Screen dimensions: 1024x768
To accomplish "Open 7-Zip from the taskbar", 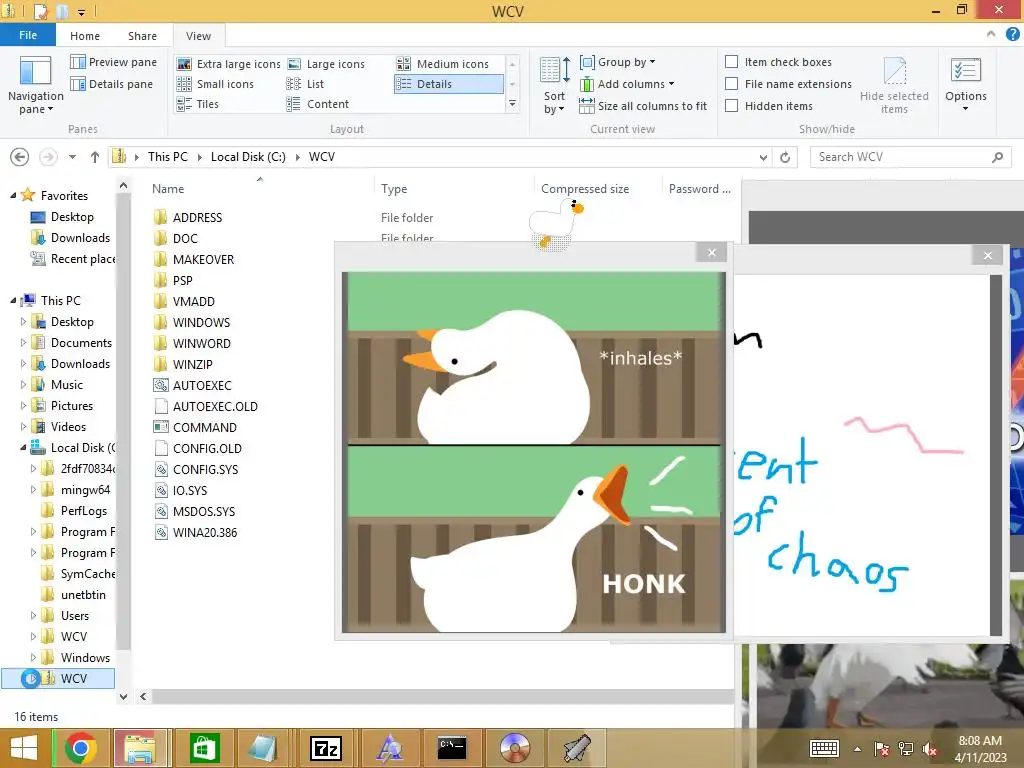I will point(326,748).
